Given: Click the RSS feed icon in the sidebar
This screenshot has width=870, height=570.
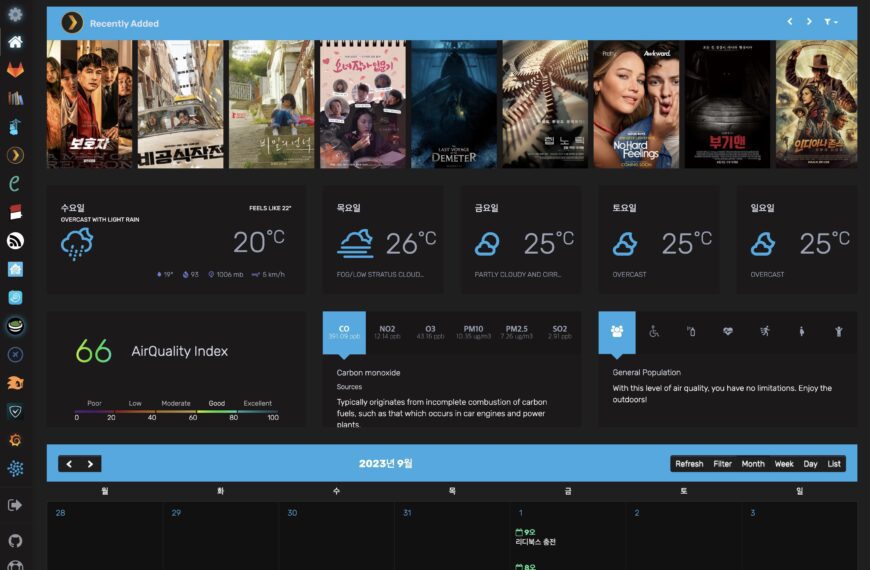Looking at the screenshot, I should [x=15, y=240].
